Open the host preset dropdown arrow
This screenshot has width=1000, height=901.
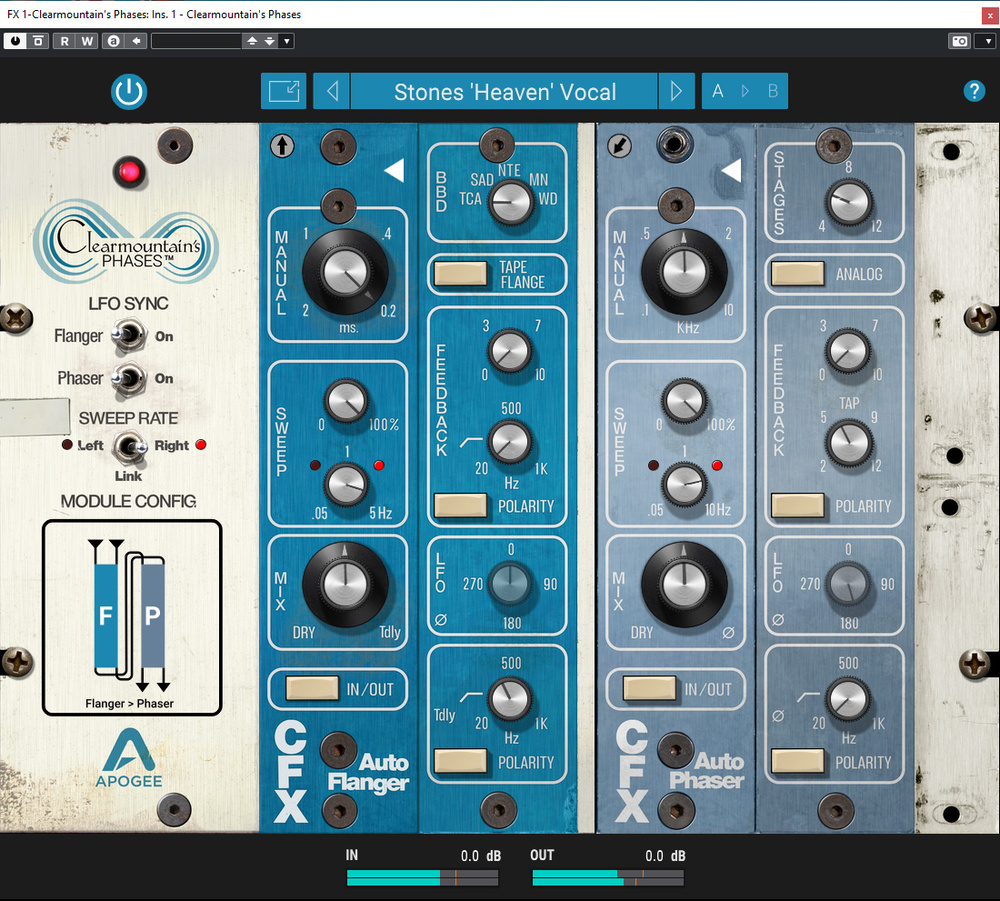[287, 41]
